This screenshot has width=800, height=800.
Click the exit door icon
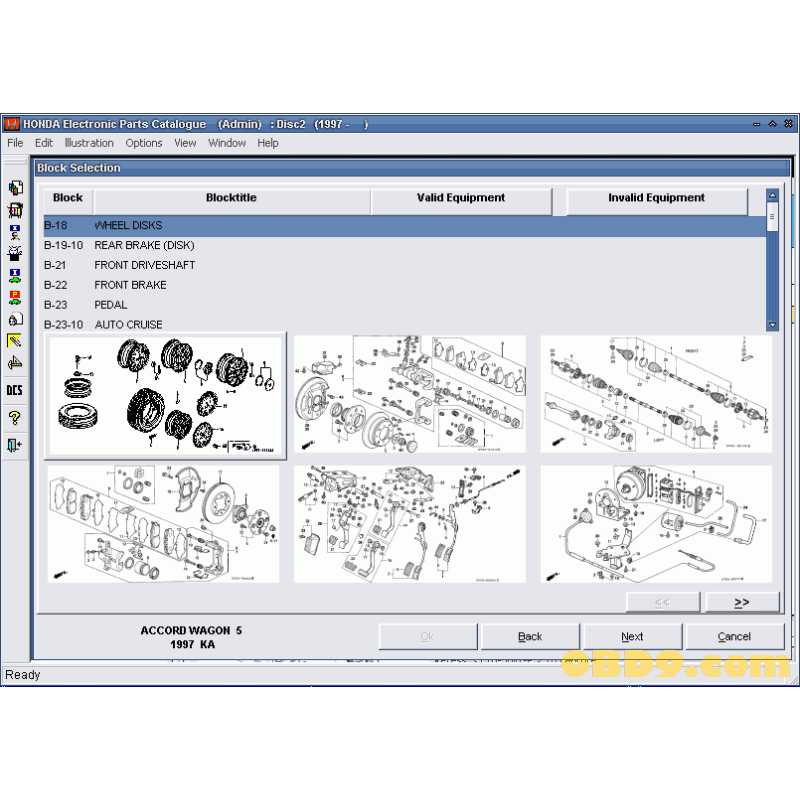coord(14,445)
